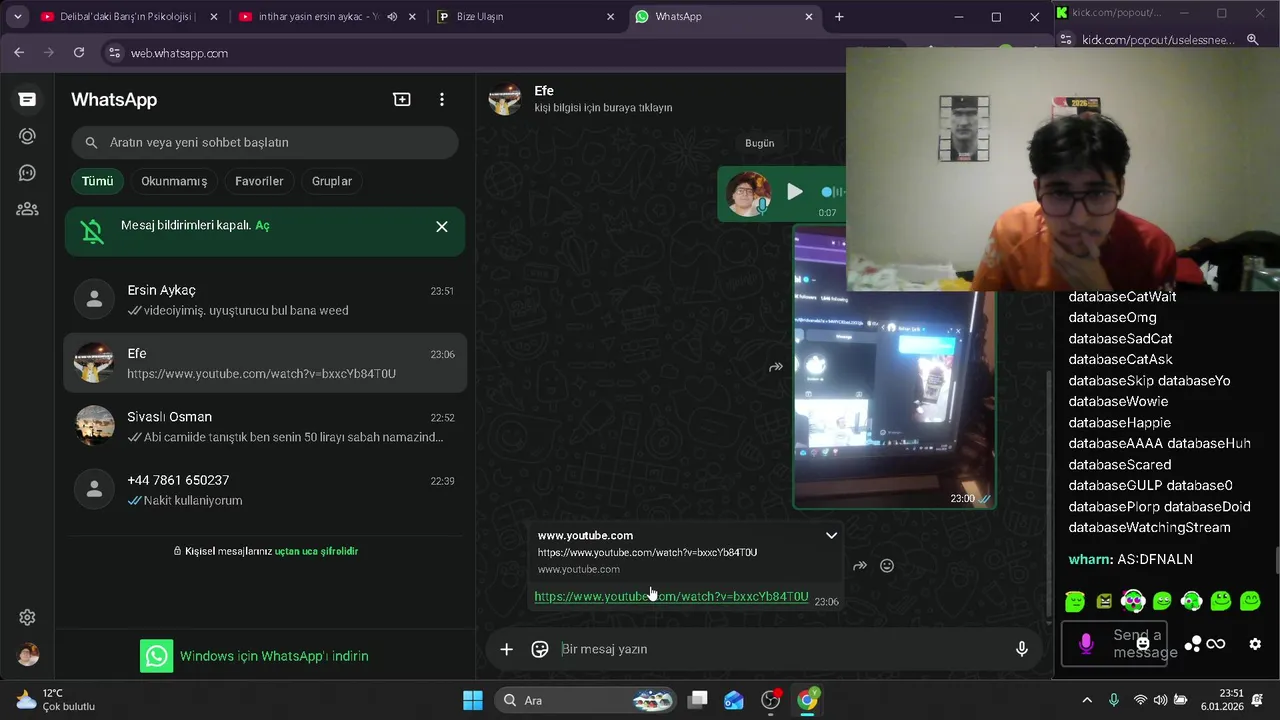The image size is (1280, 720).
Task: Open Kick chat settings gear
Action: (x=1255, y=644)
